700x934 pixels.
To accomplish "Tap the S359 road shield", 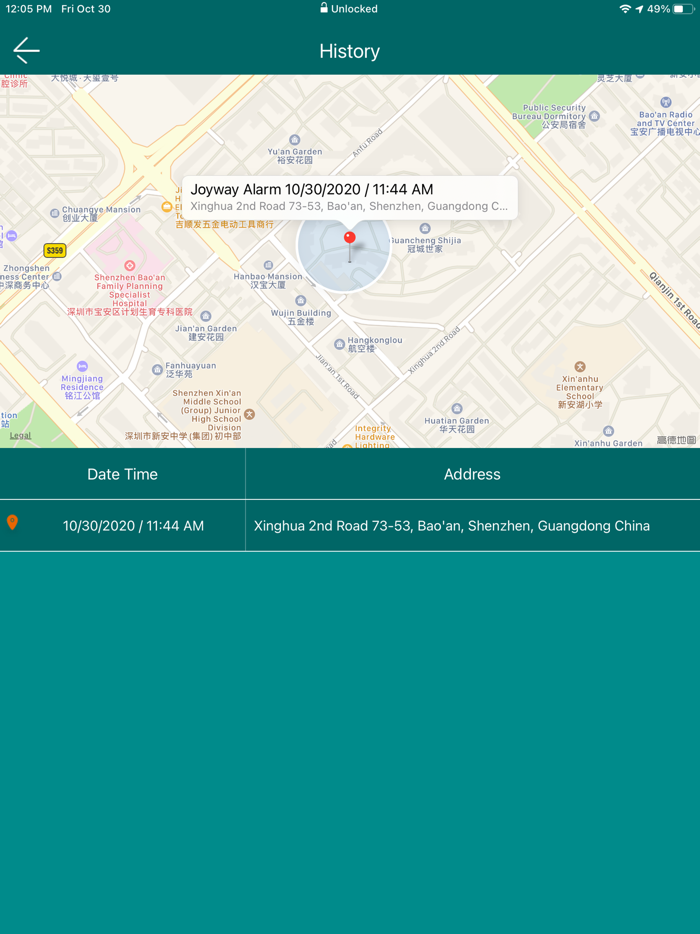I will point(55,250).
